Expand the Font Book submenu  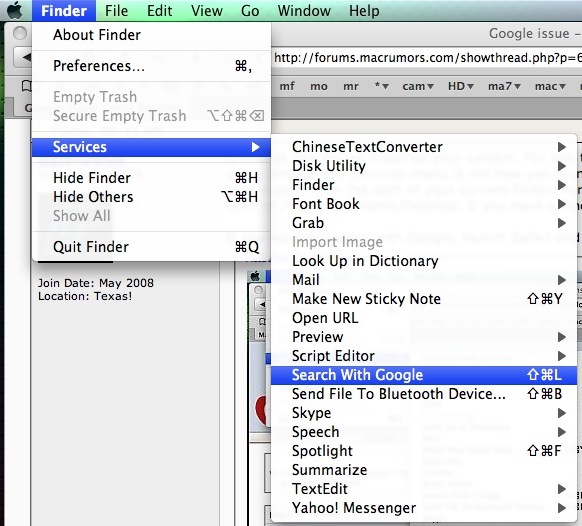point(424,204)
